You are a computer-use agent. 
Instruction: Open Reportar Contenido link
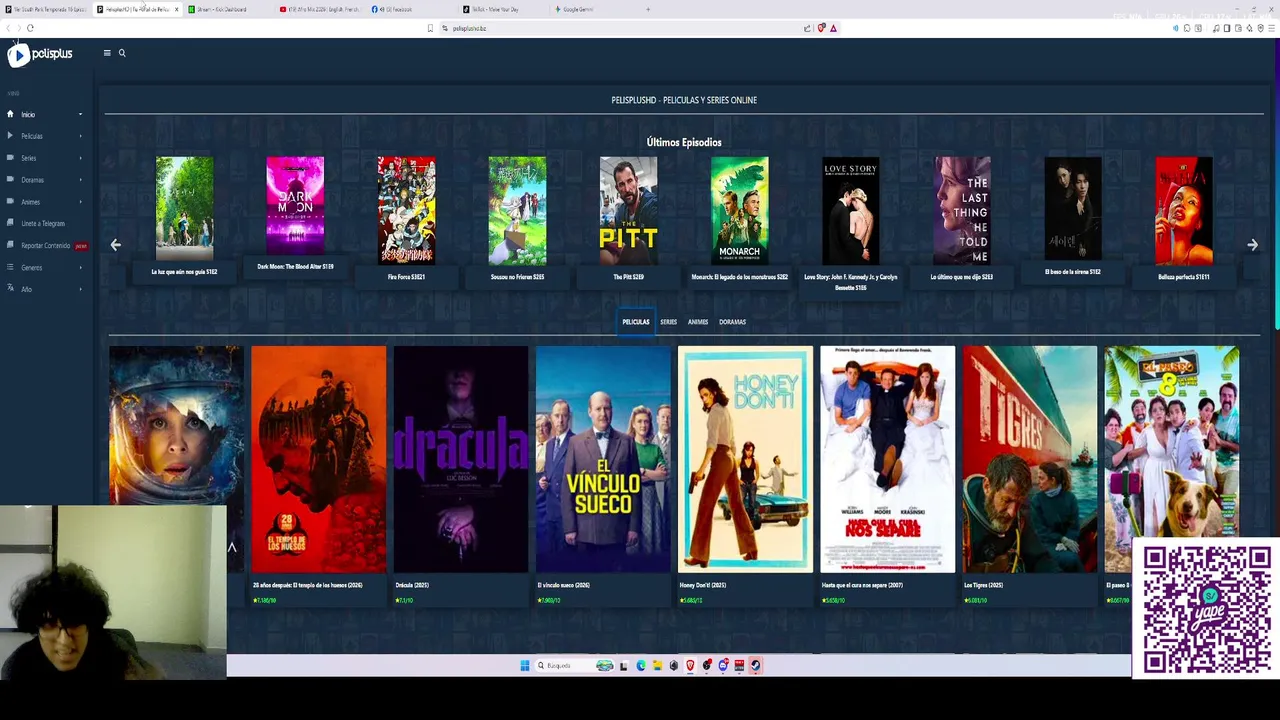pos(46,245)
